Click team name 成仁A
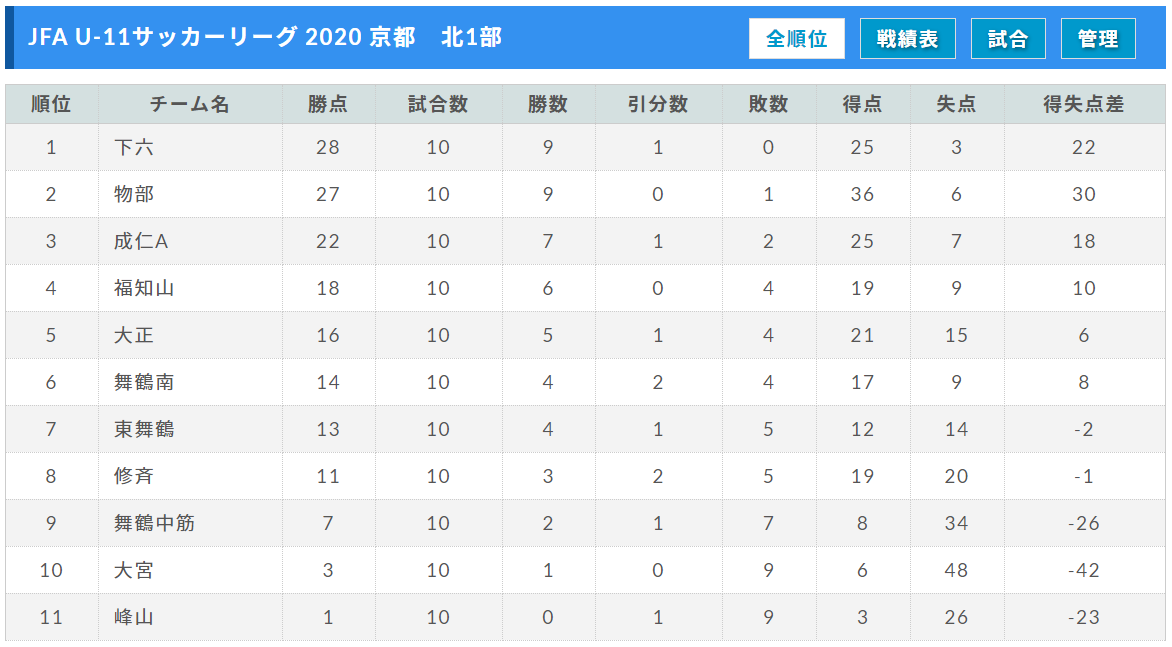The height and width of the screenshot is (647, 1172). 141,241
